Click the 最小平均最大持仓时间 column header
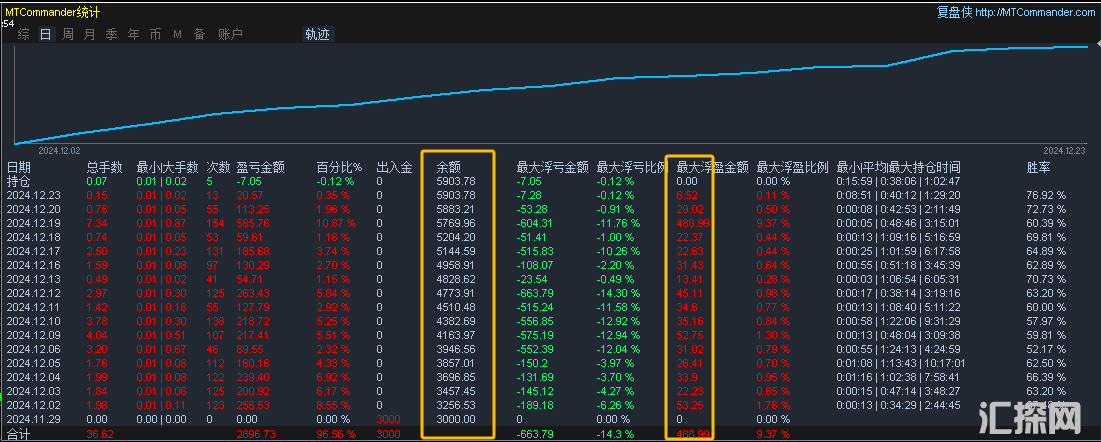Image resolution: width=1101 pixels, height=442 pixels. [898, 167]
